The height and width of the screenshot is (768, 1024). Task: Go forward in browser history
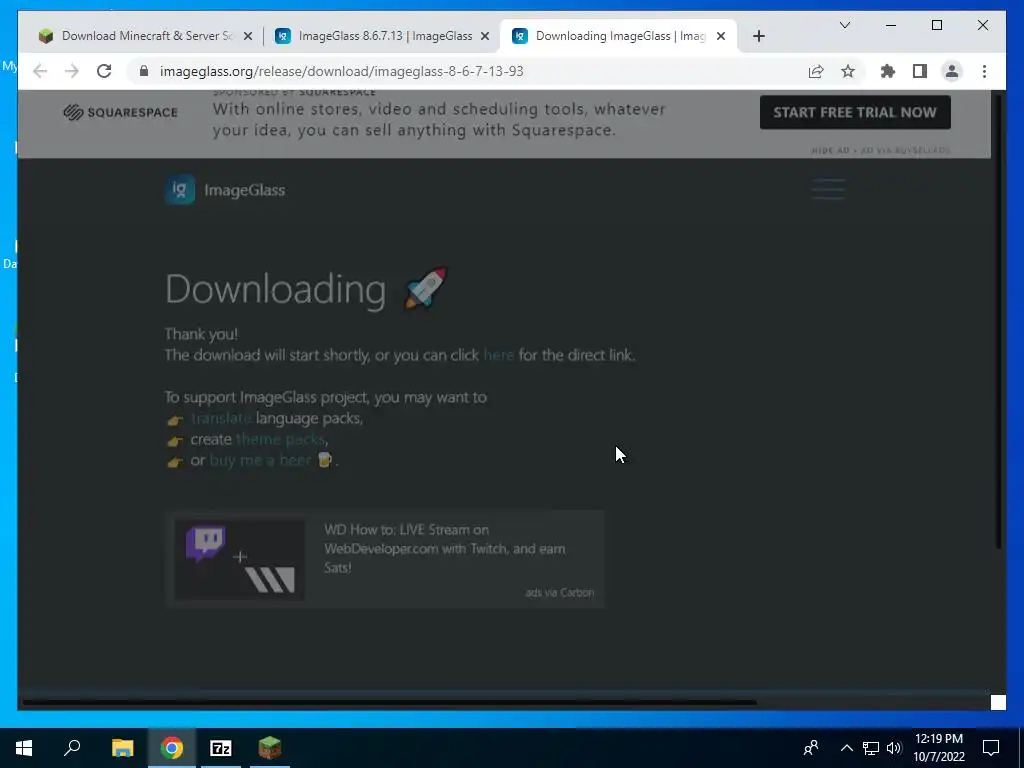pyautogui.click(x=72, y=71)
